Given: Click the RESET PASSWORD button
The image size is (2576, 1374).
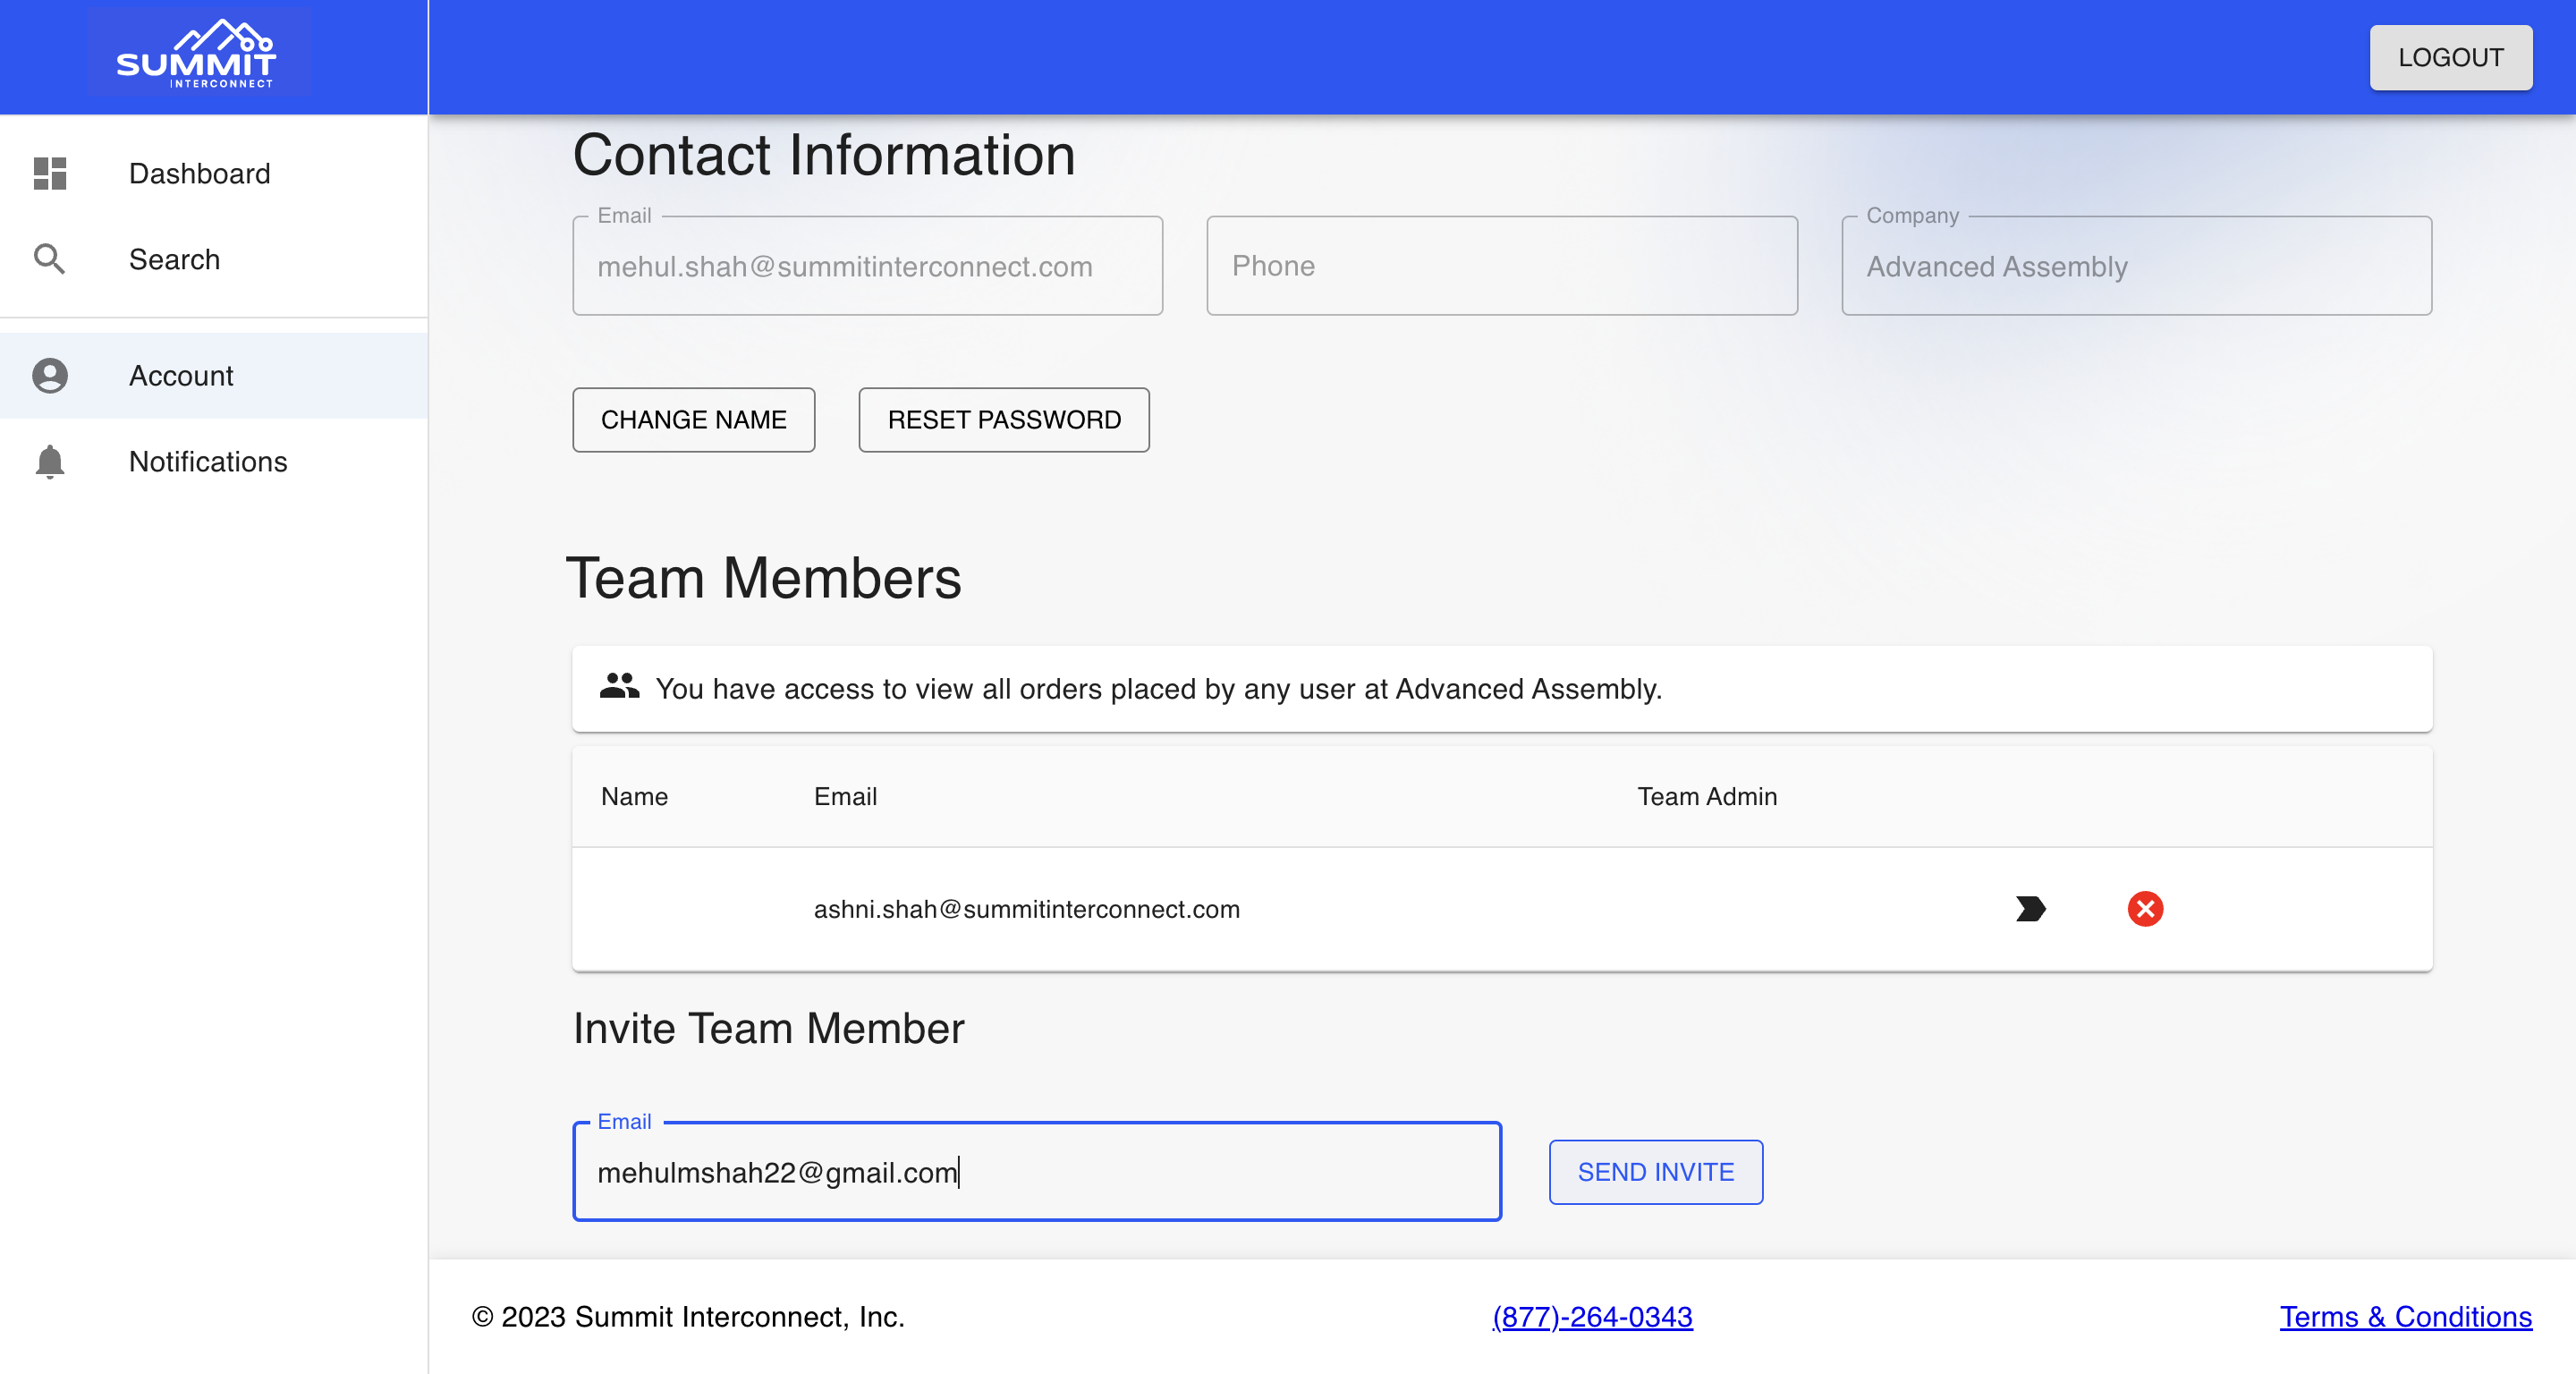Looking at the screenshot, I should (x=1004, y=419).
